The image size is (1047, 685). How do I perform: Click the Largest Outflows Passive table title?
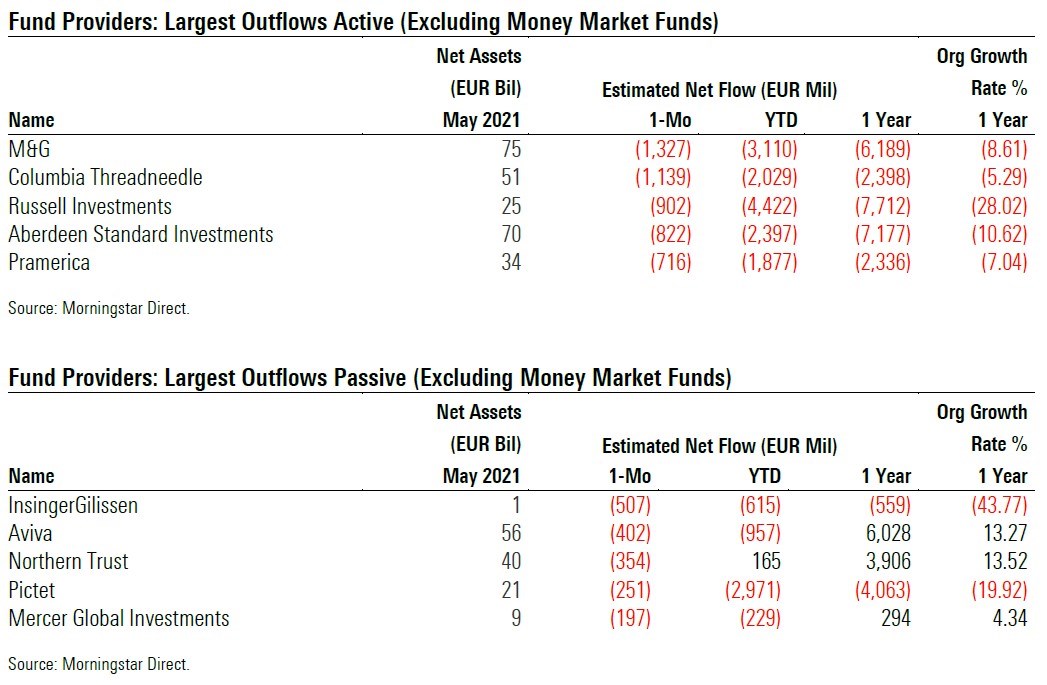[369, 377]
